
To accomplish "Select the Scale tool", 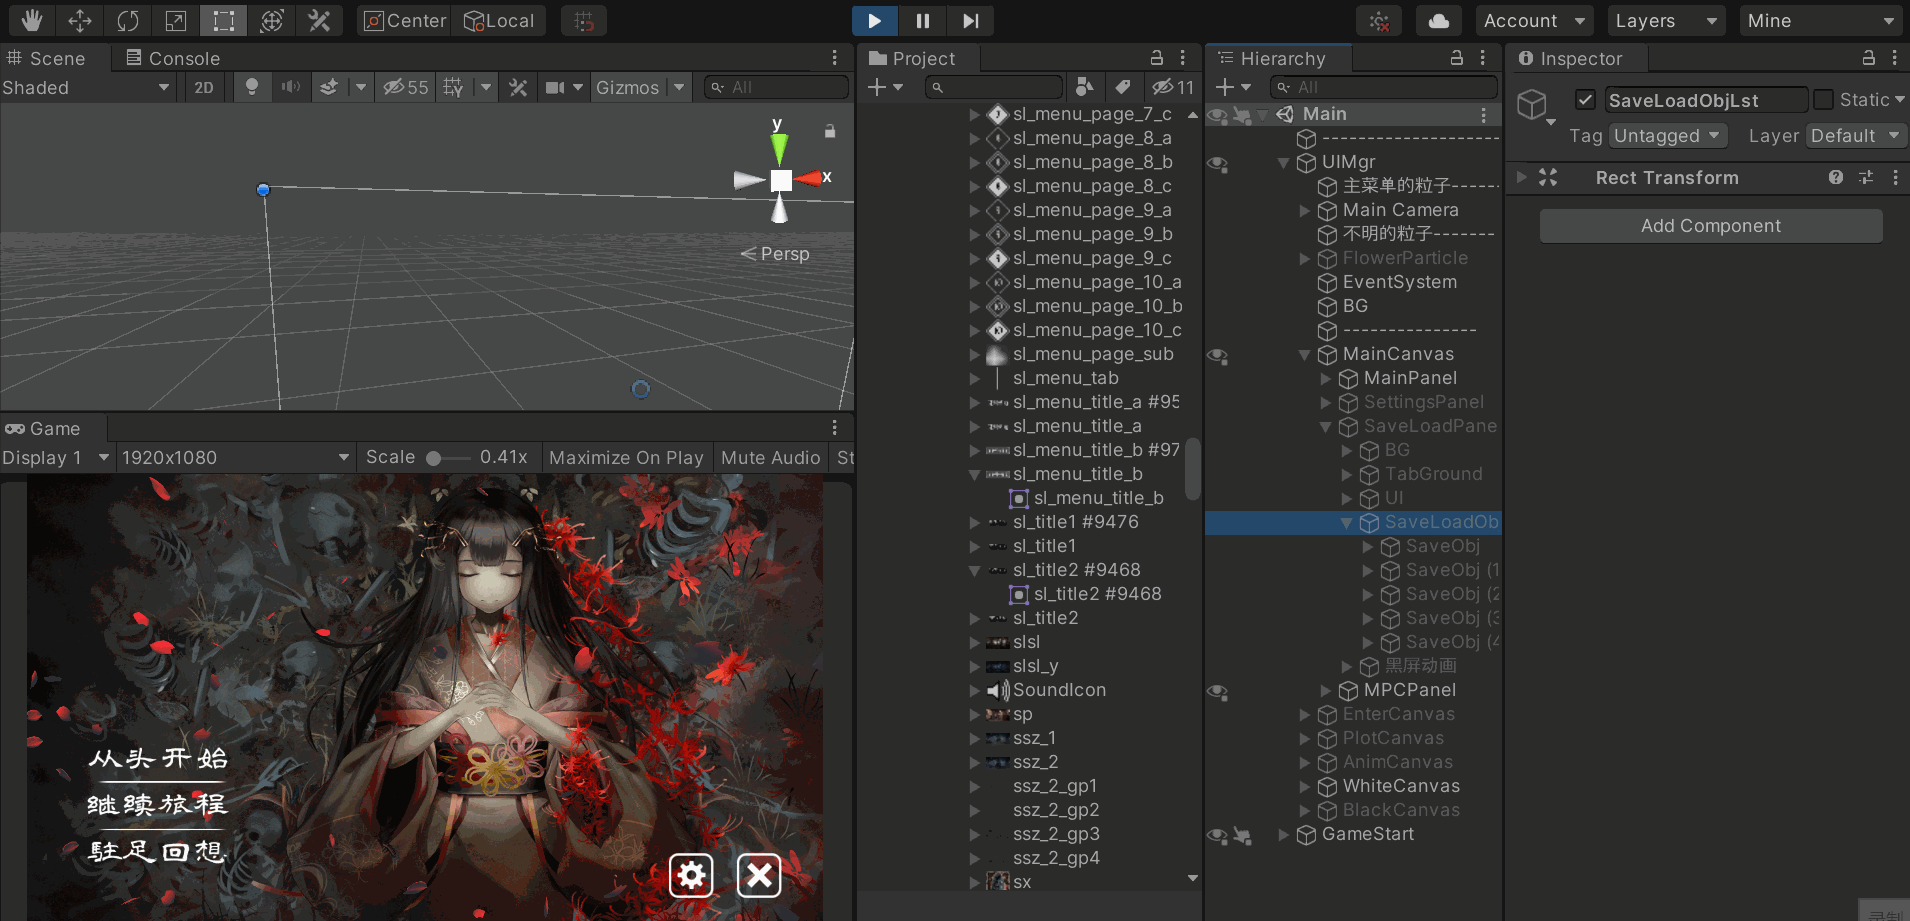I will (176, 20).
